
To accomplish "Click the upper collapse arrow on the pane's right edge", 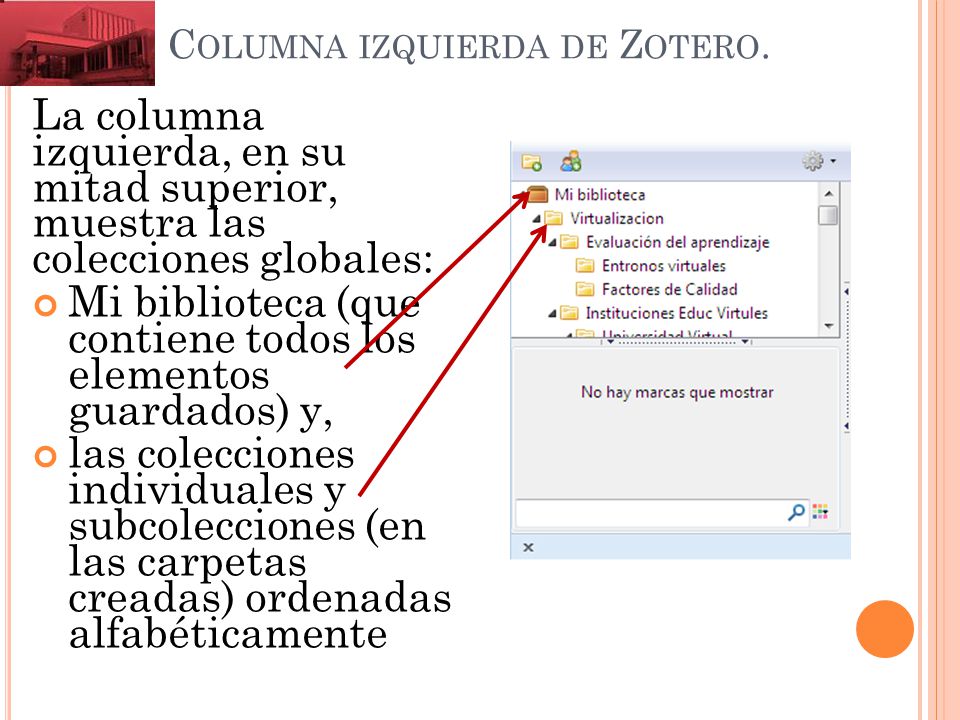I will tap(846, 291).
